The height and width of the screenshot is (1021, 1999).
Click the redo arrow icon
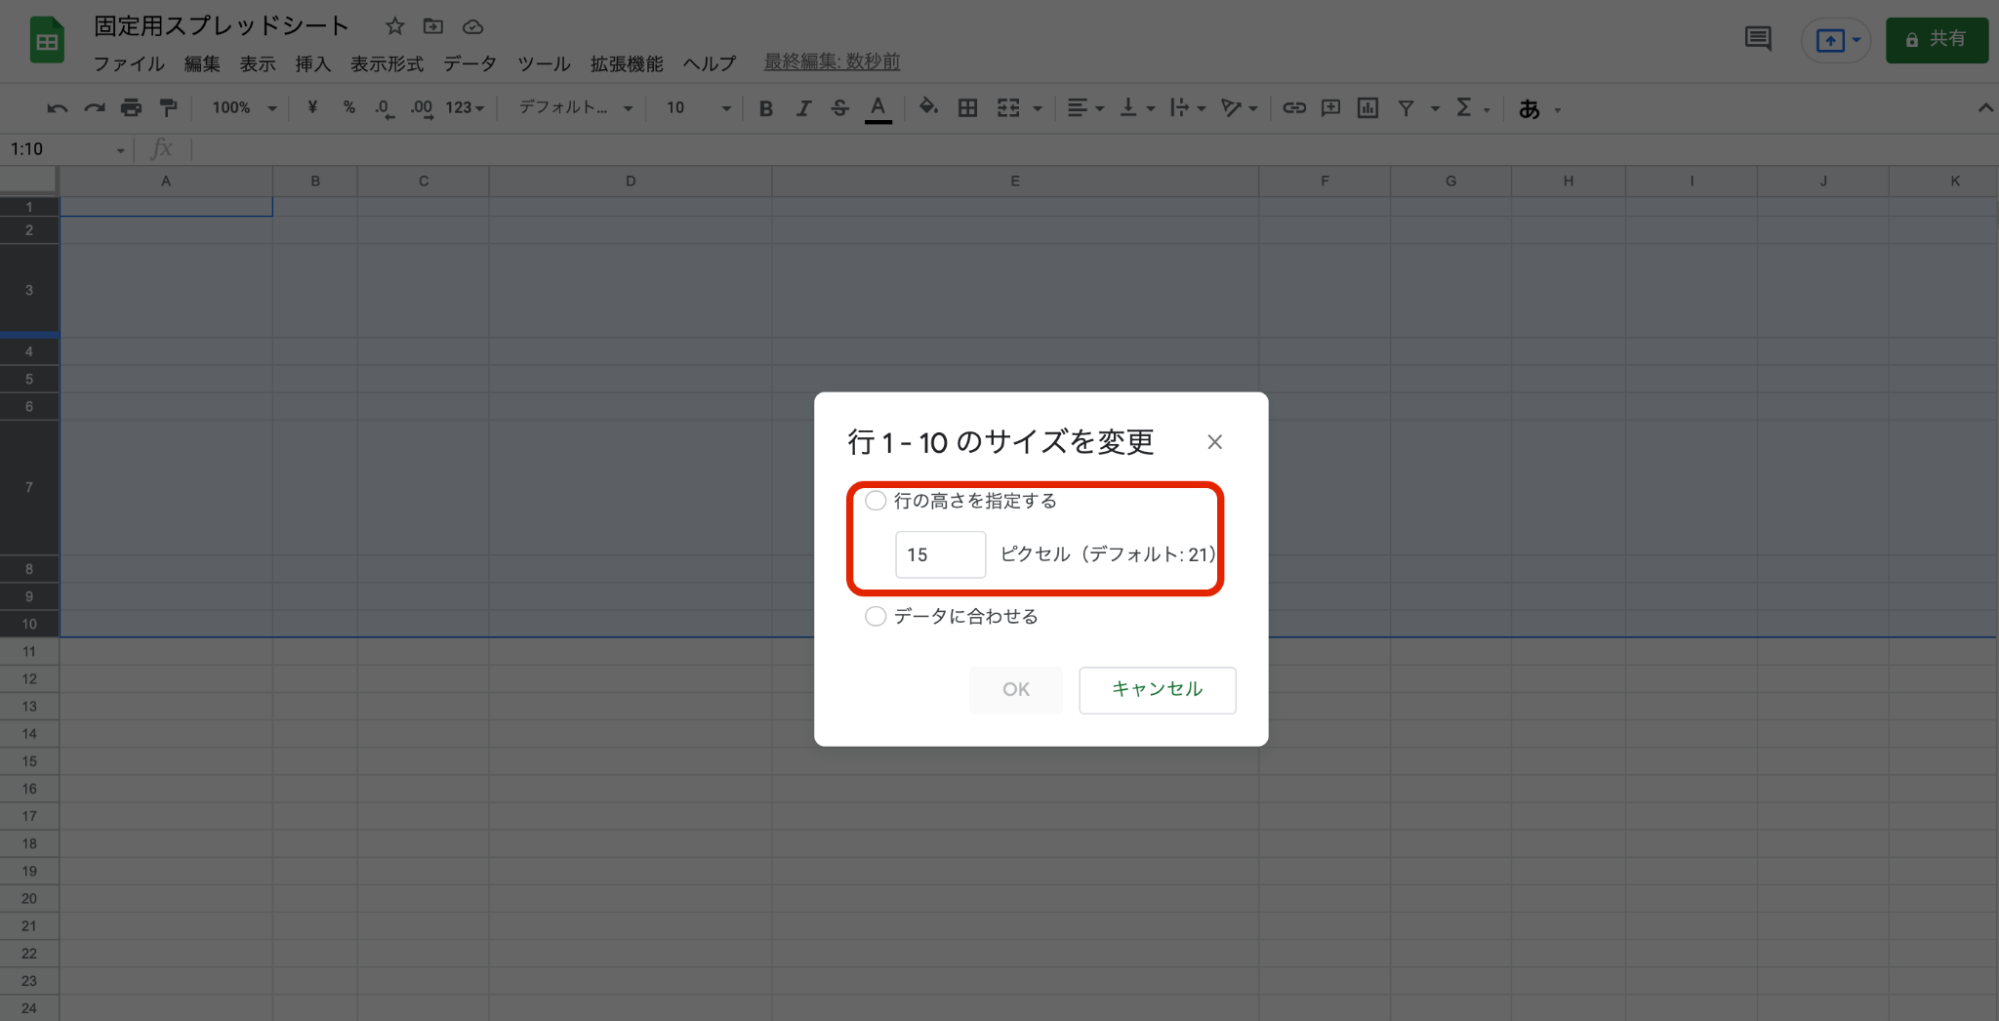tap(94, 108)
